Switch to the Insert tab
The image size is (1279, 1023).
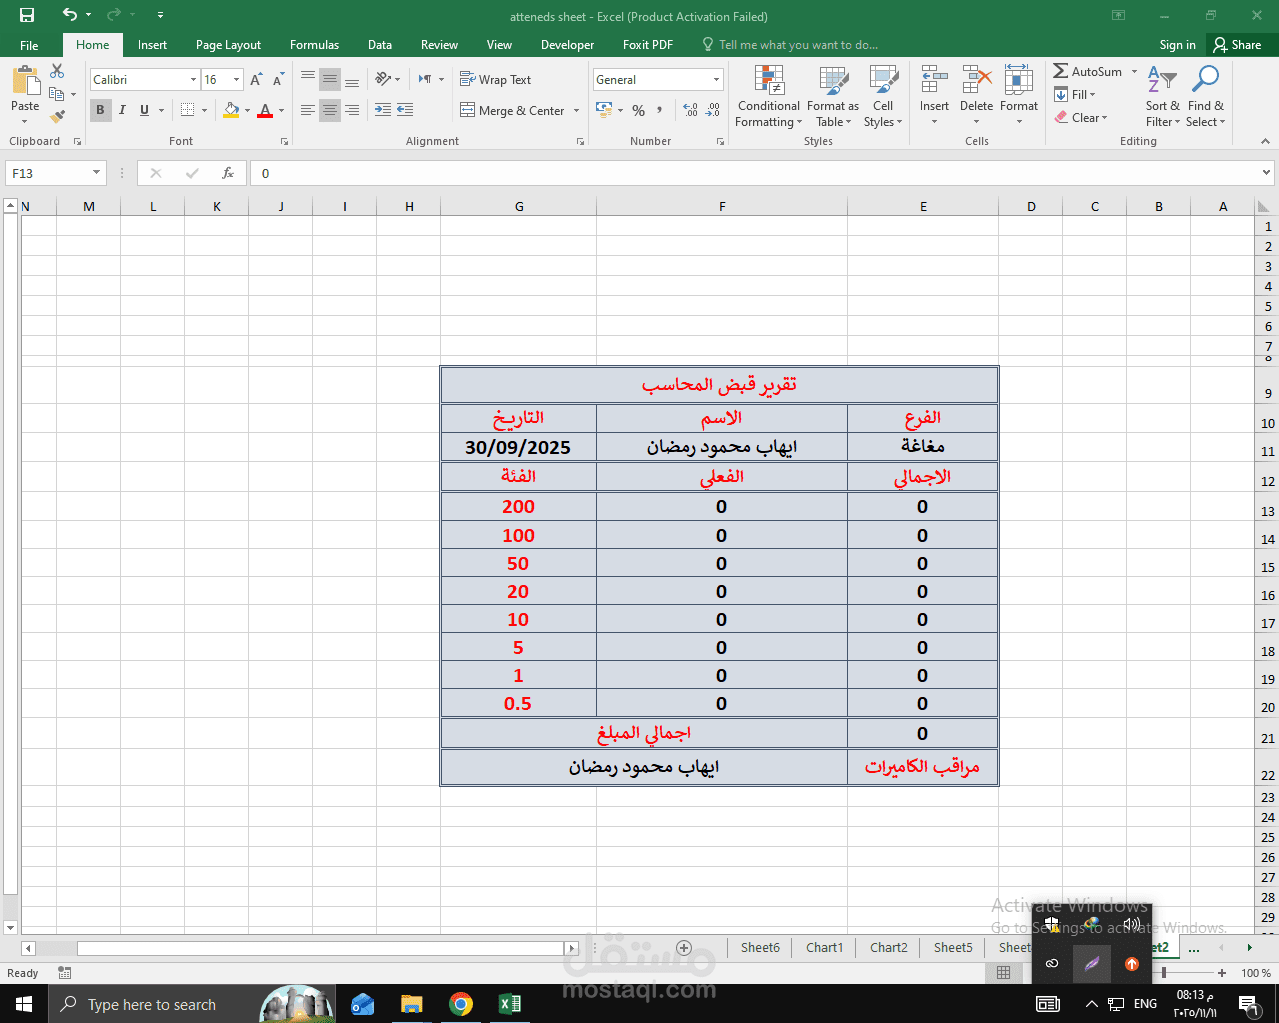(152, 45)
